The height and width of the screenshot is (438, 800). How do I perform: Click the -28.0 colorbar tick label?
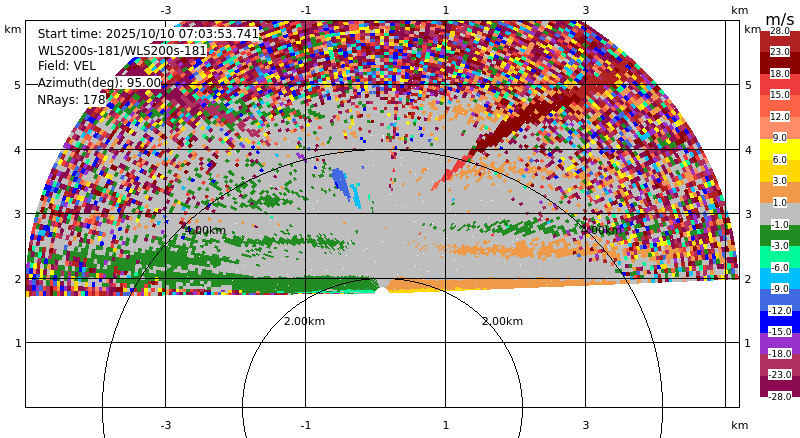click(780, 396)
